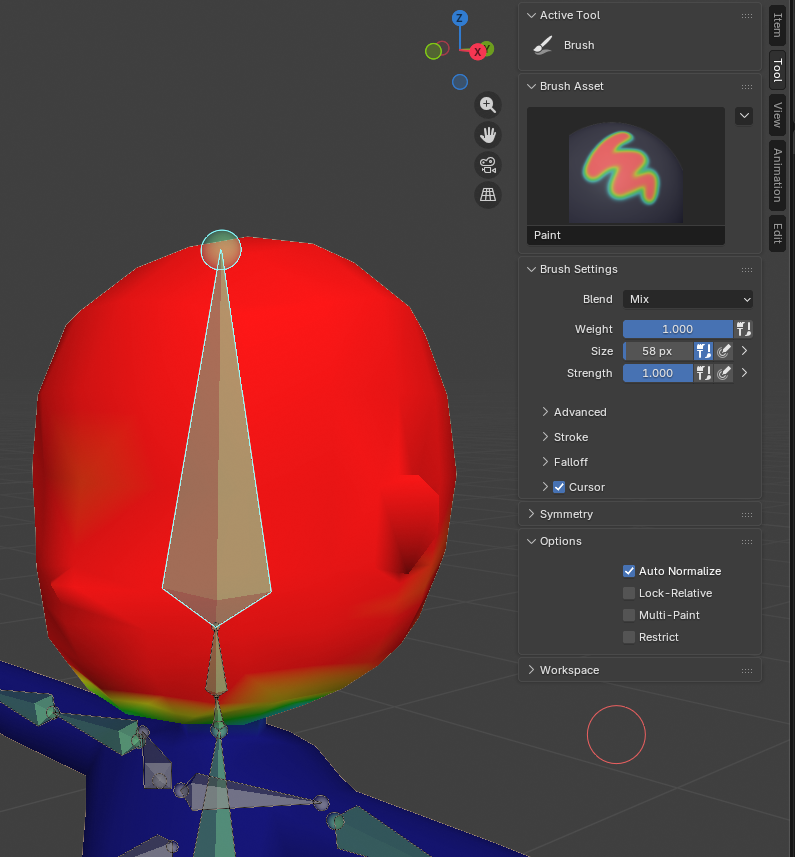The width and height of the screenshot is (795, 857).
Task: Expand the Symmetry panel
Action: (x=566, y=514)
